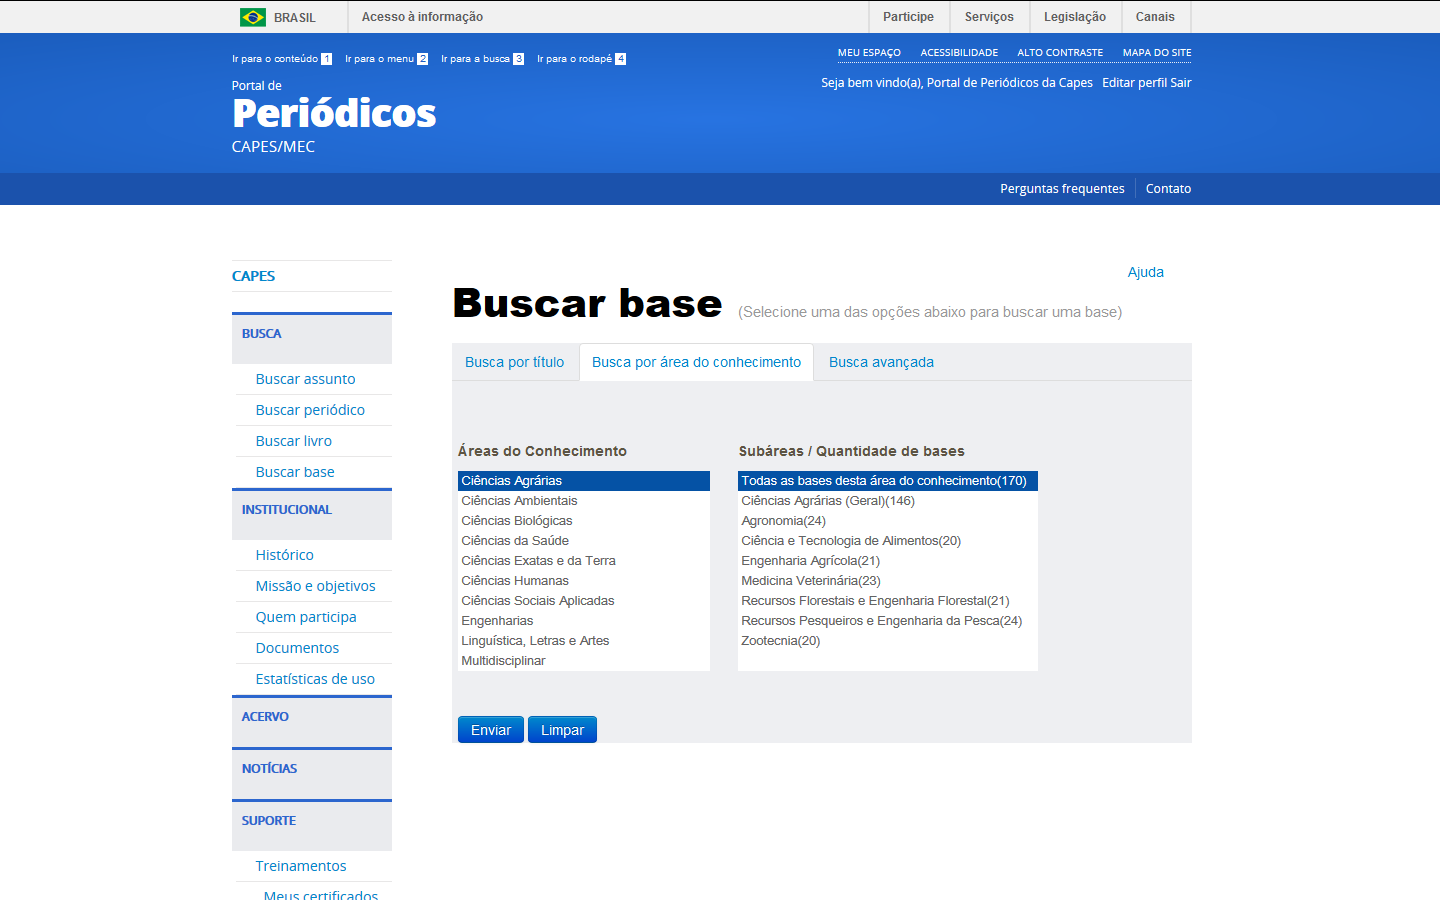The image size is (1440, 900).
Task: Click the Enviar button
Action: 491,730
